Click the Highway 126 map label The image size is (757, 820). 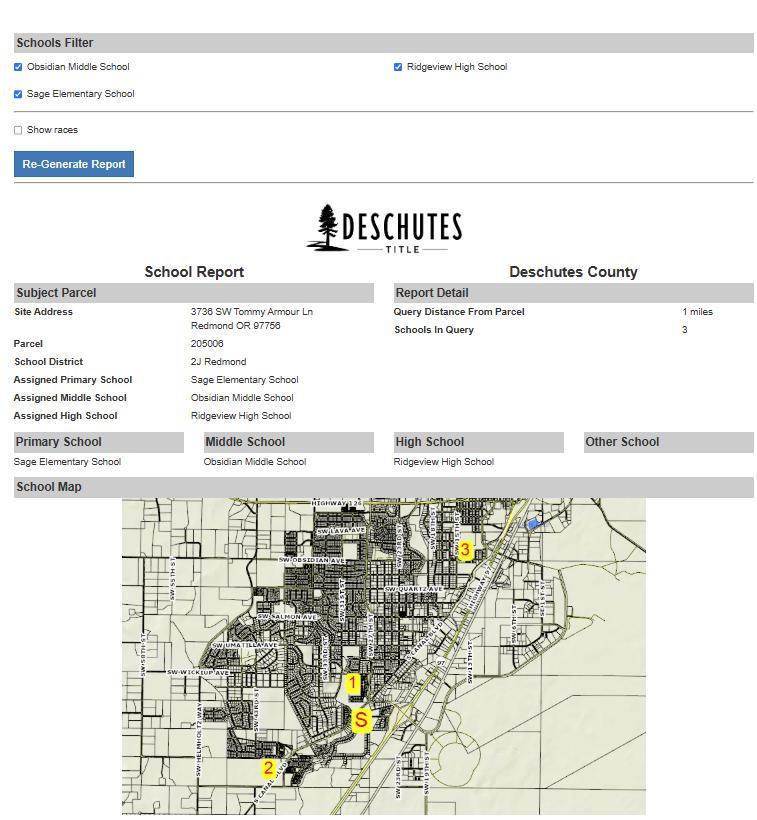(337, 503)
